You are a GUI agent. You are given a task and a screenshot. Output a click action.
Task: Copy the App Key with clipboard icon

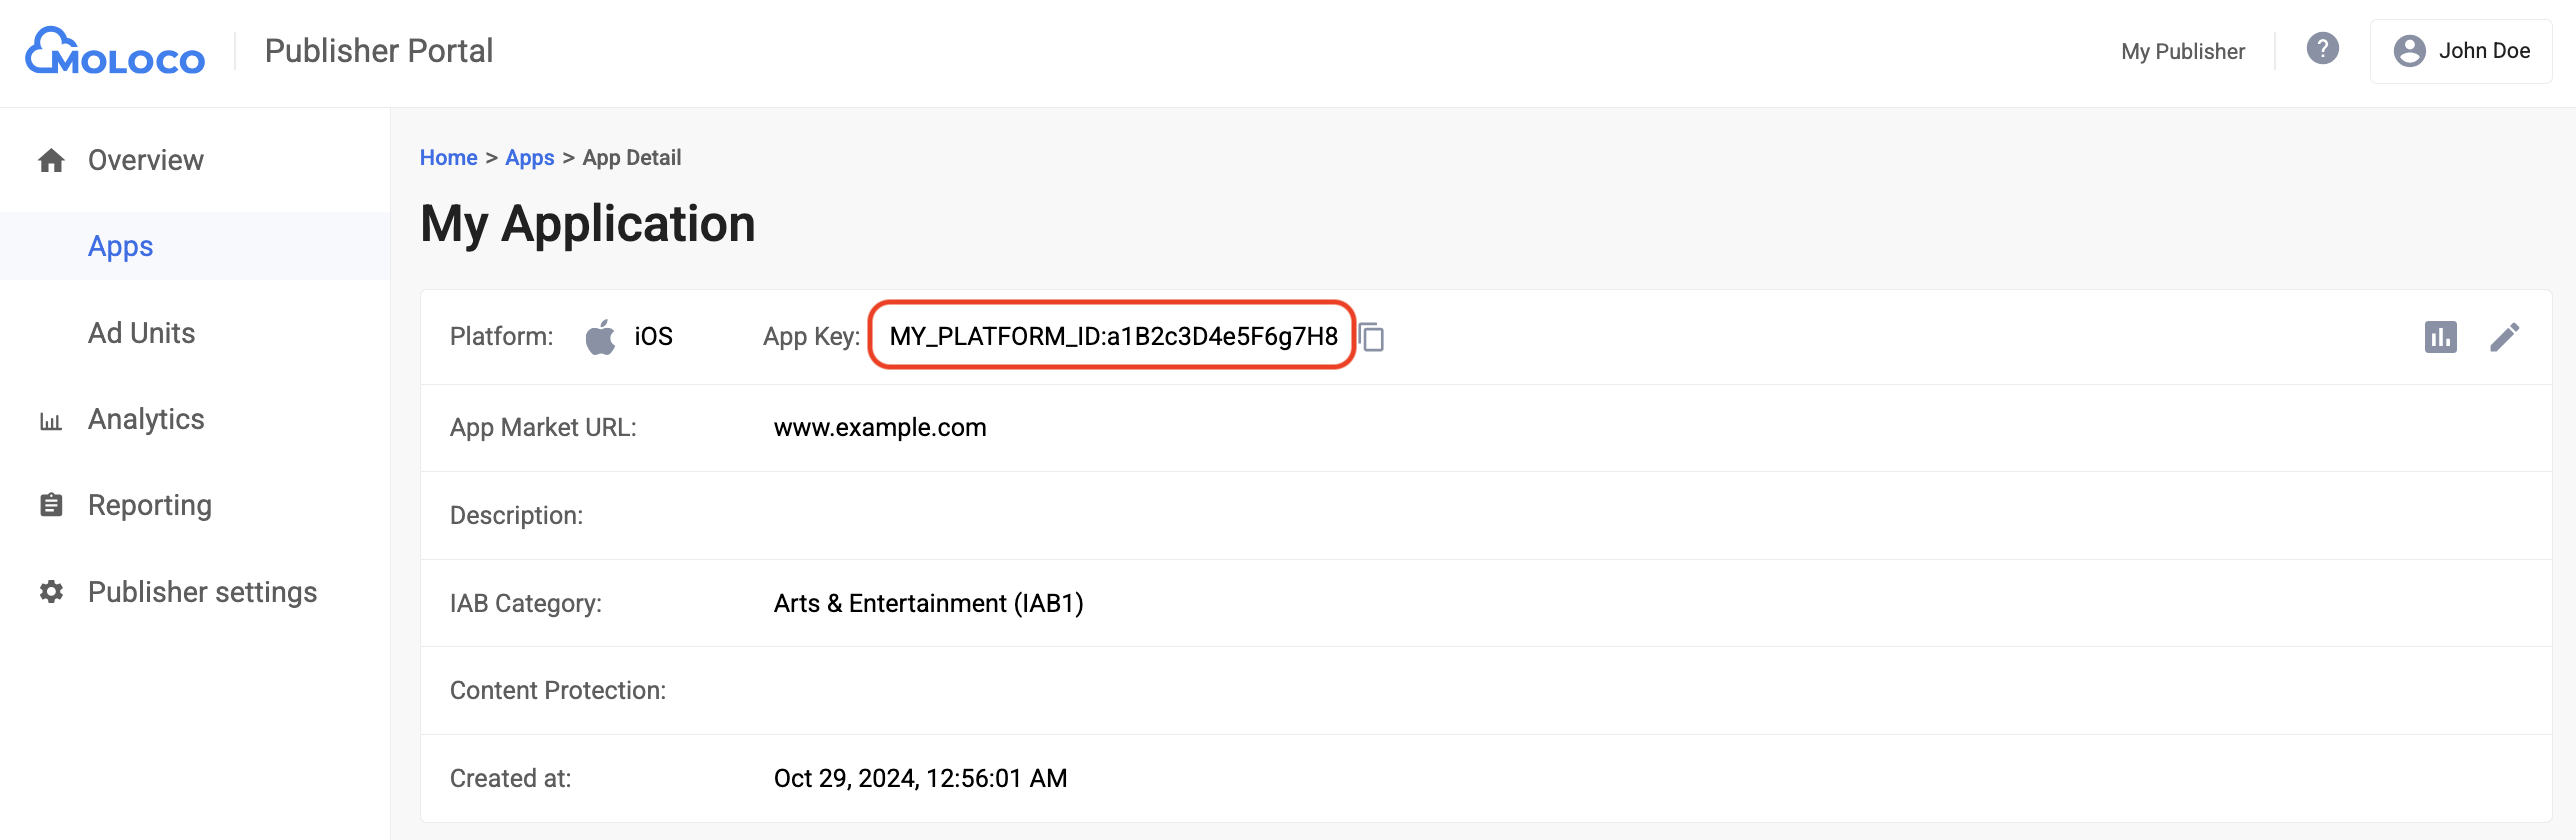[1372, 337]
